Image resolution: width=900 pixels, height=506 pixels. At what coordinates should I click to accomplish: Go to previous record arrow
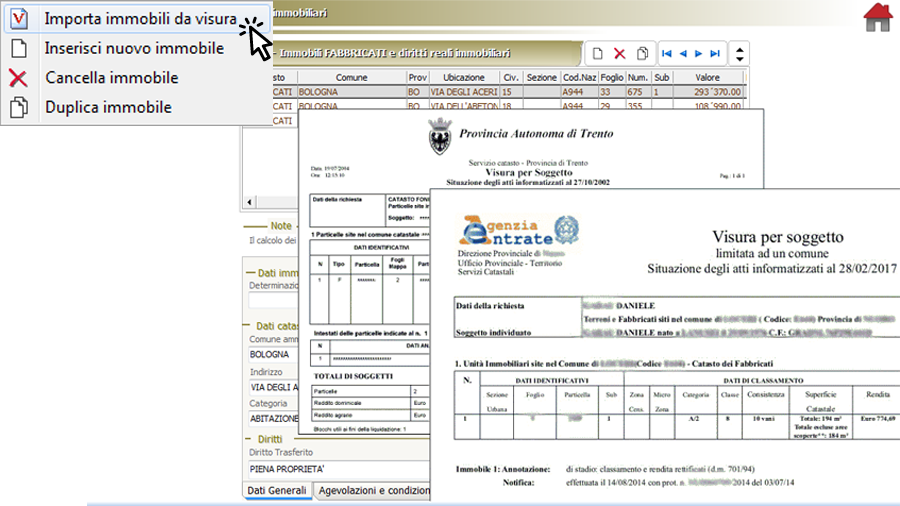point(683,53)
